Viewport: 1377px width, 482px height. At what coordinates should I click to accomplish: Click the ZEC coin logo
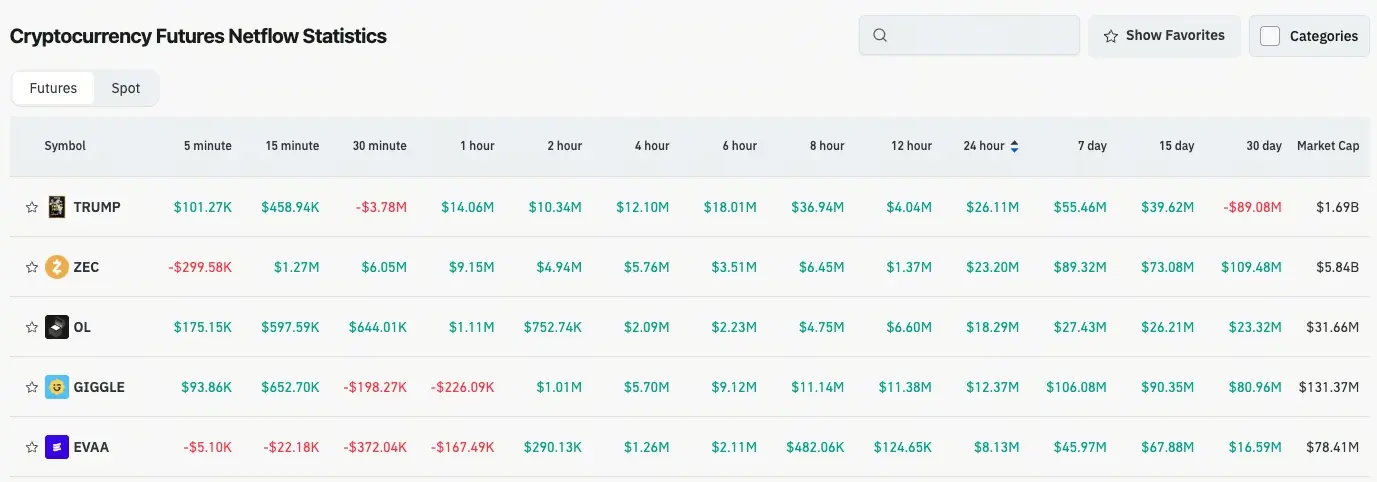pos(57,267)
